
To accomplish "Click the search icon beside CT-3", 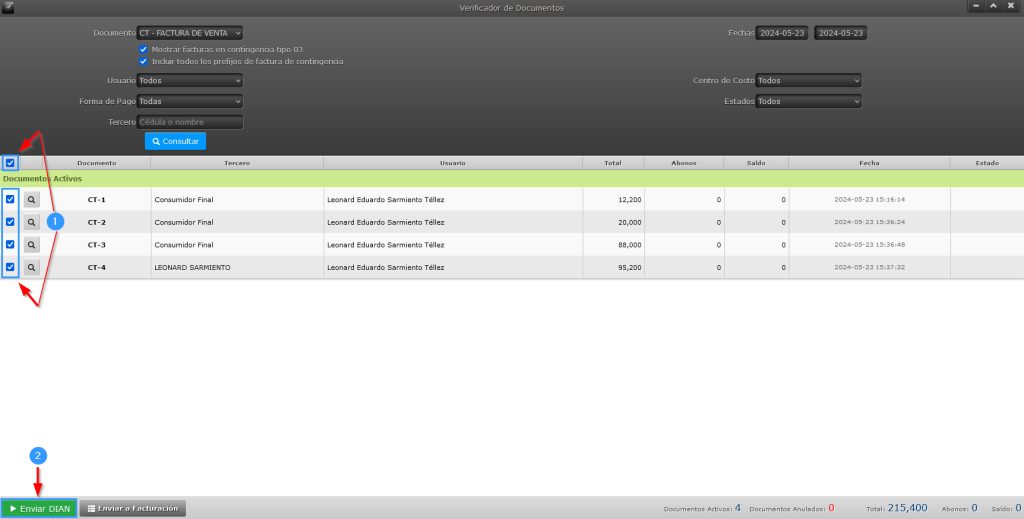I will [32, 244].
